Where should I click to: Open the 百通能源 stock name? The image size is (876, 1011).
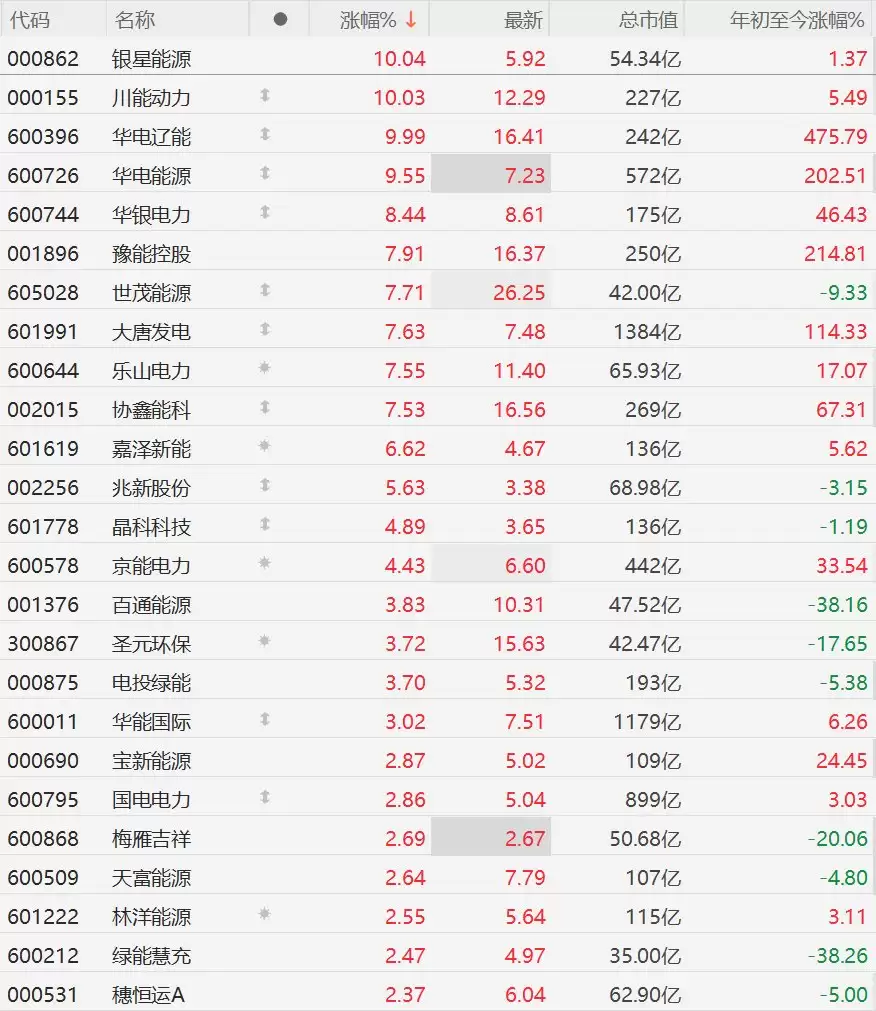click(x=151, y=605)
